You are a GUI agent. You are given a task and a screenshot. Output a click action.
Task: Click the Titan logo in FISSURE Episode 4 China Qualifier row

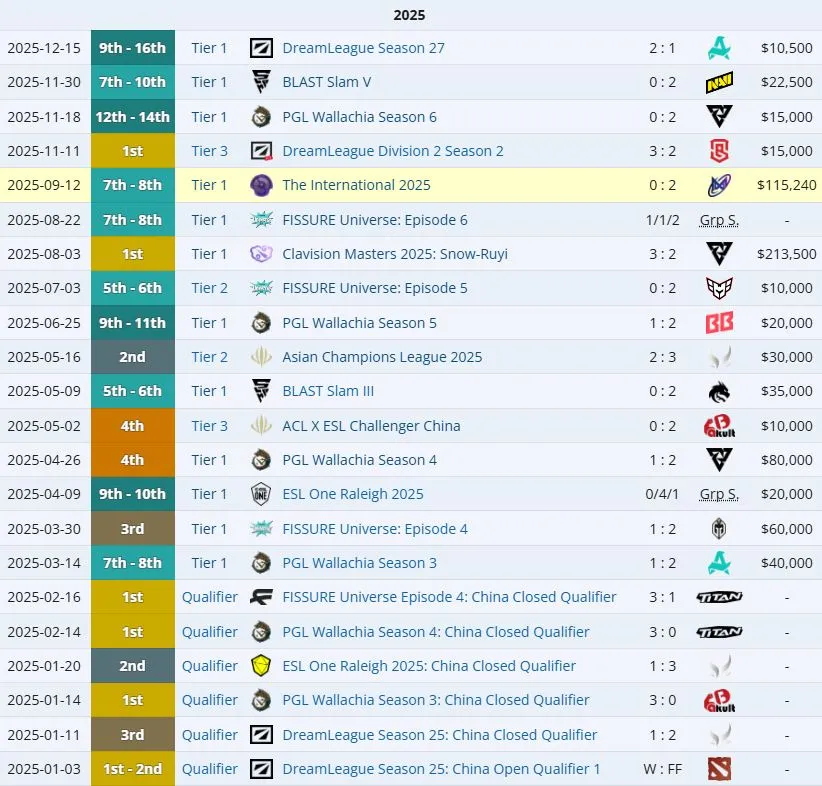(x=719, y=597)
